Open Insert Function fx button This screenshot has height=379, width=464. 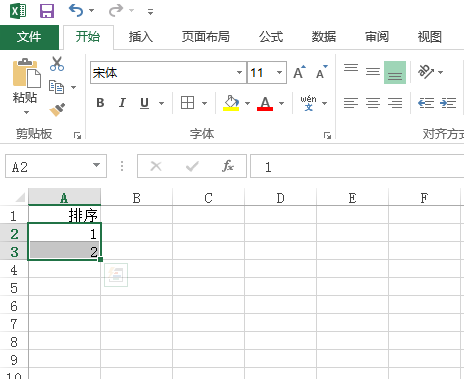coord(228,166)
